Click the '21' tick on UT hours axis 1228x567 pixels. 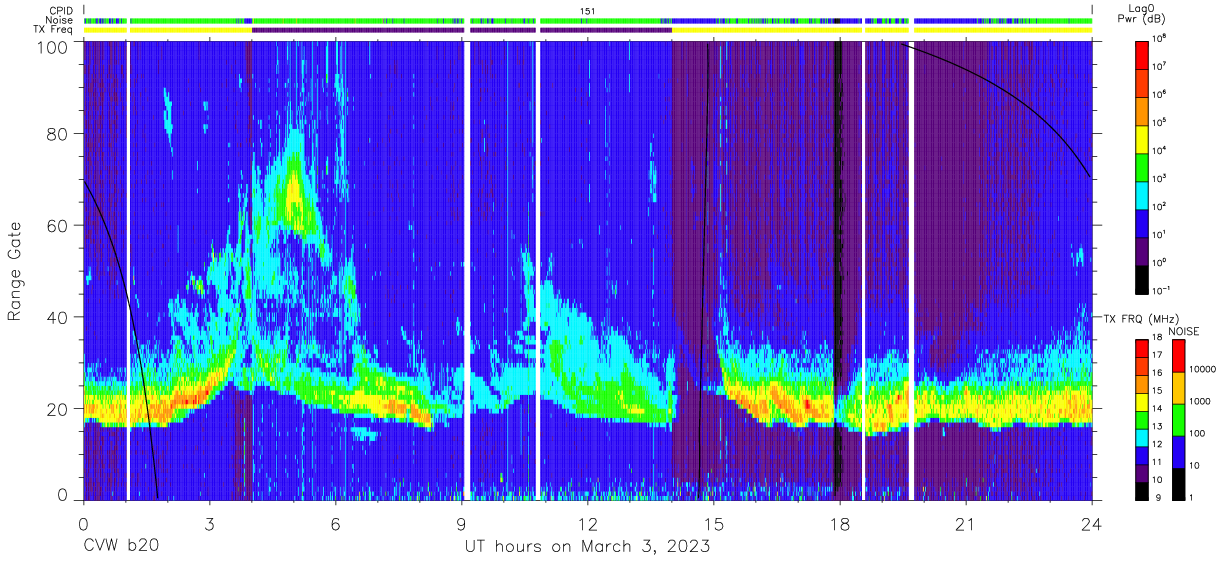point(966,523)
